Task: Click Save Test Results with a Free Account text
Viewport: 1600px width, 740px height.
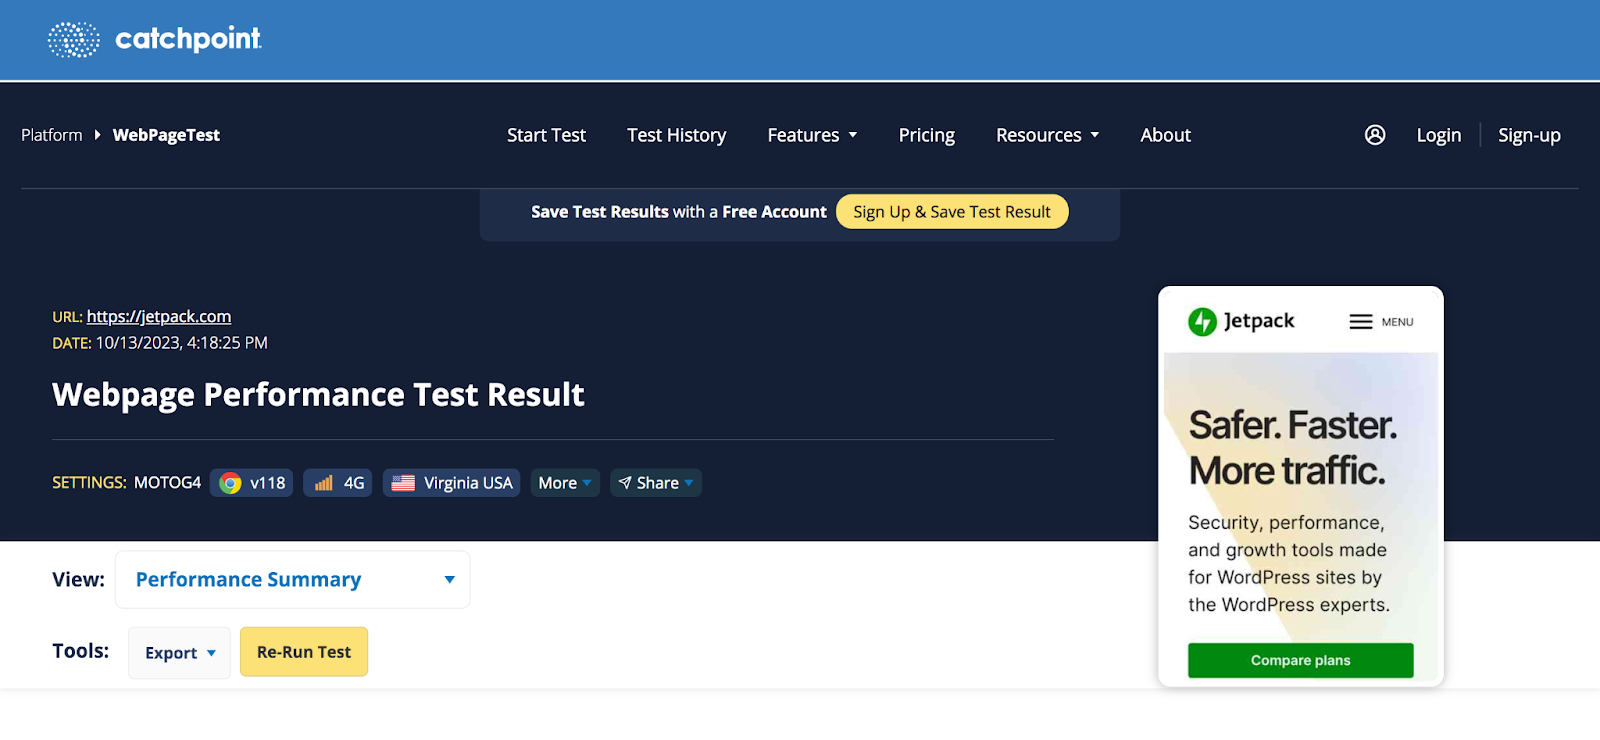Action: [x=679, y=212]
